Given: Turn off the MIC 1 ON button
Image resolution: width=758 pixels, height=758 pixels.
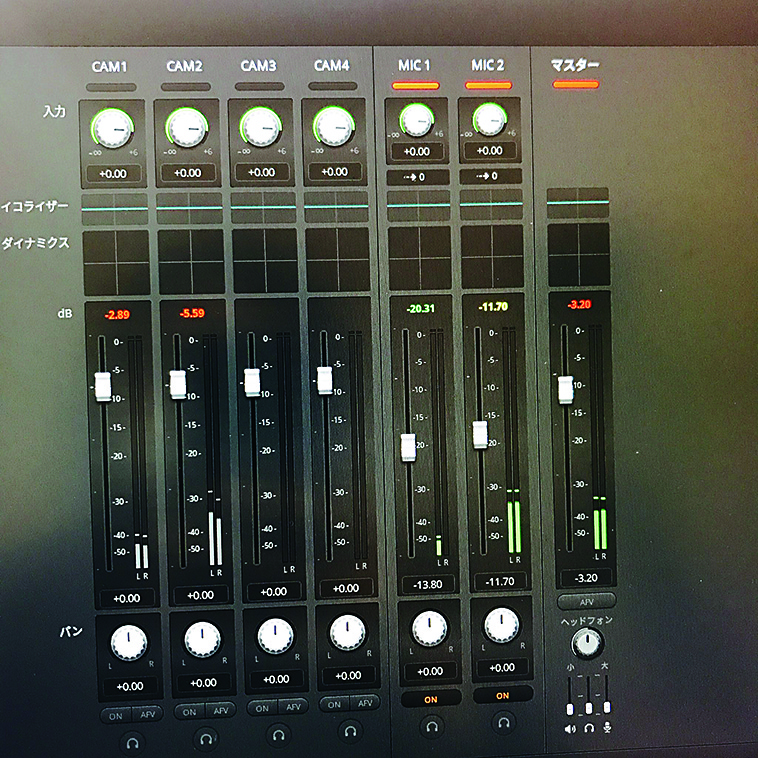Looking at the screenshot, I should click(431, 699).
